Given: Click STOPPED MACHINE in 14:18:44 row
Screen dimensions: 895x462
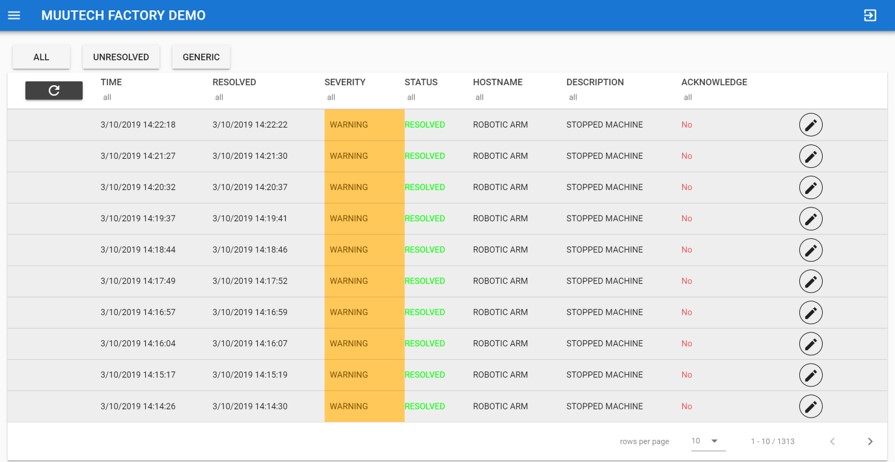Looking at the screenshot, I should tap(604, 250).
